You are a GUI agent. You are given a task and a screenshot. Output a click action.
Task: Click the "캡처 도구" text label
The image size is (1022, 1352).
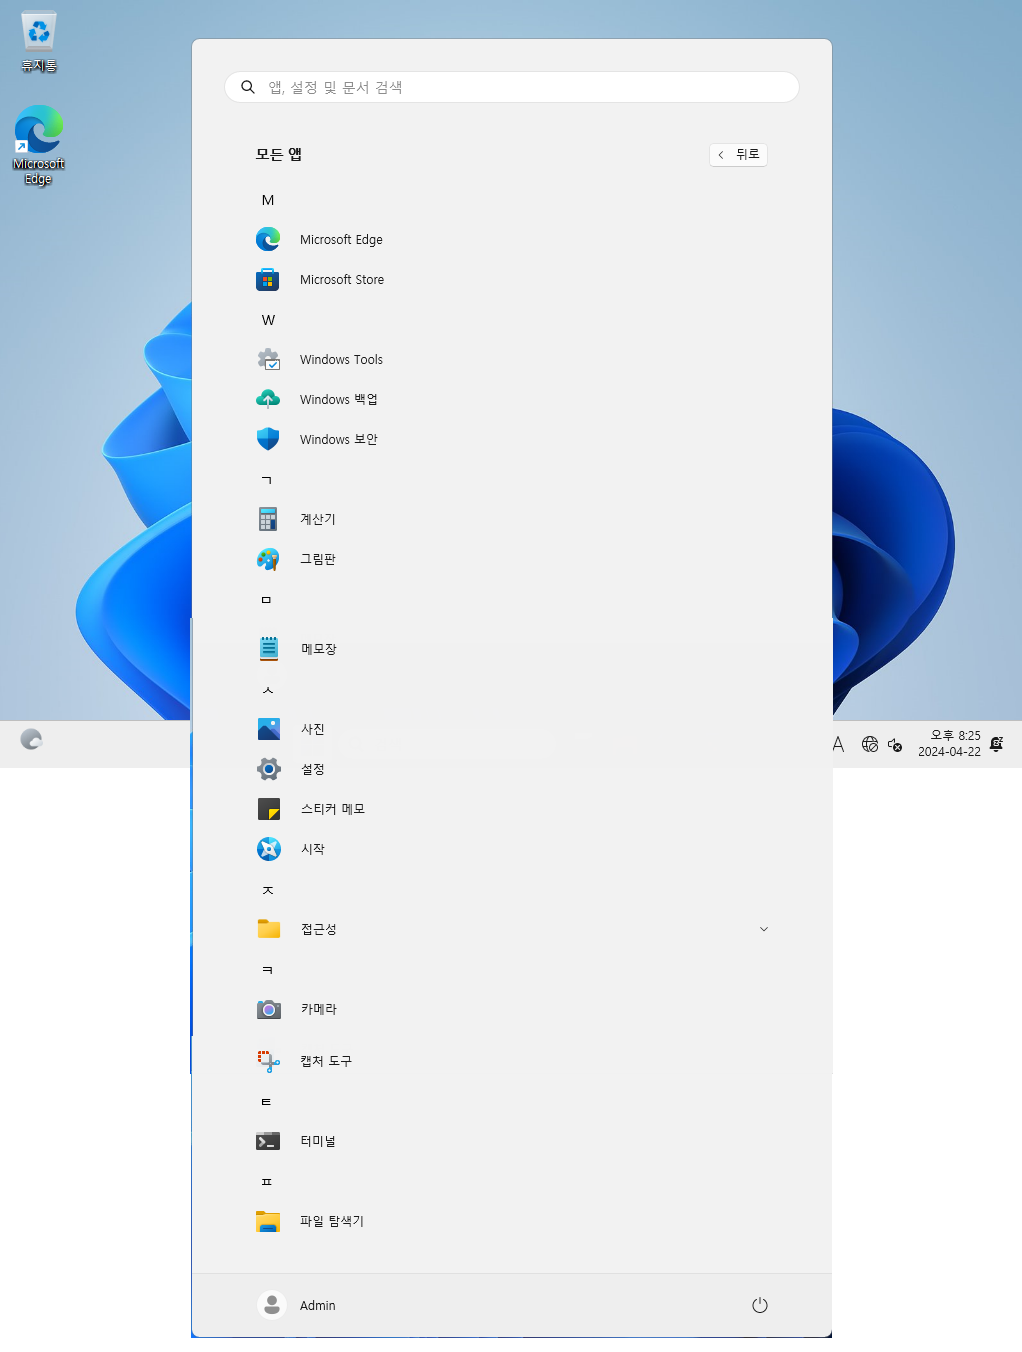point(326,1061)
